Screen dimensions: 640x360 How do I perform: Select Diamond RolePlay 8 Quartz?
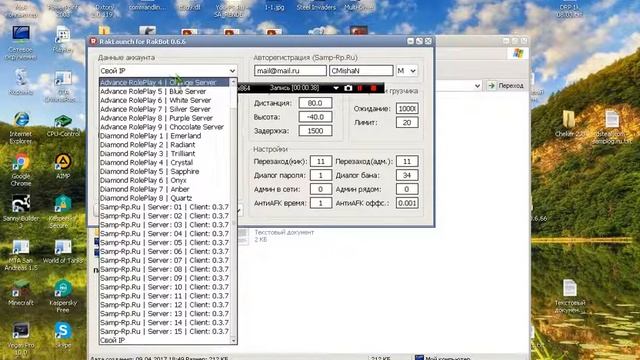click(164, 198)
